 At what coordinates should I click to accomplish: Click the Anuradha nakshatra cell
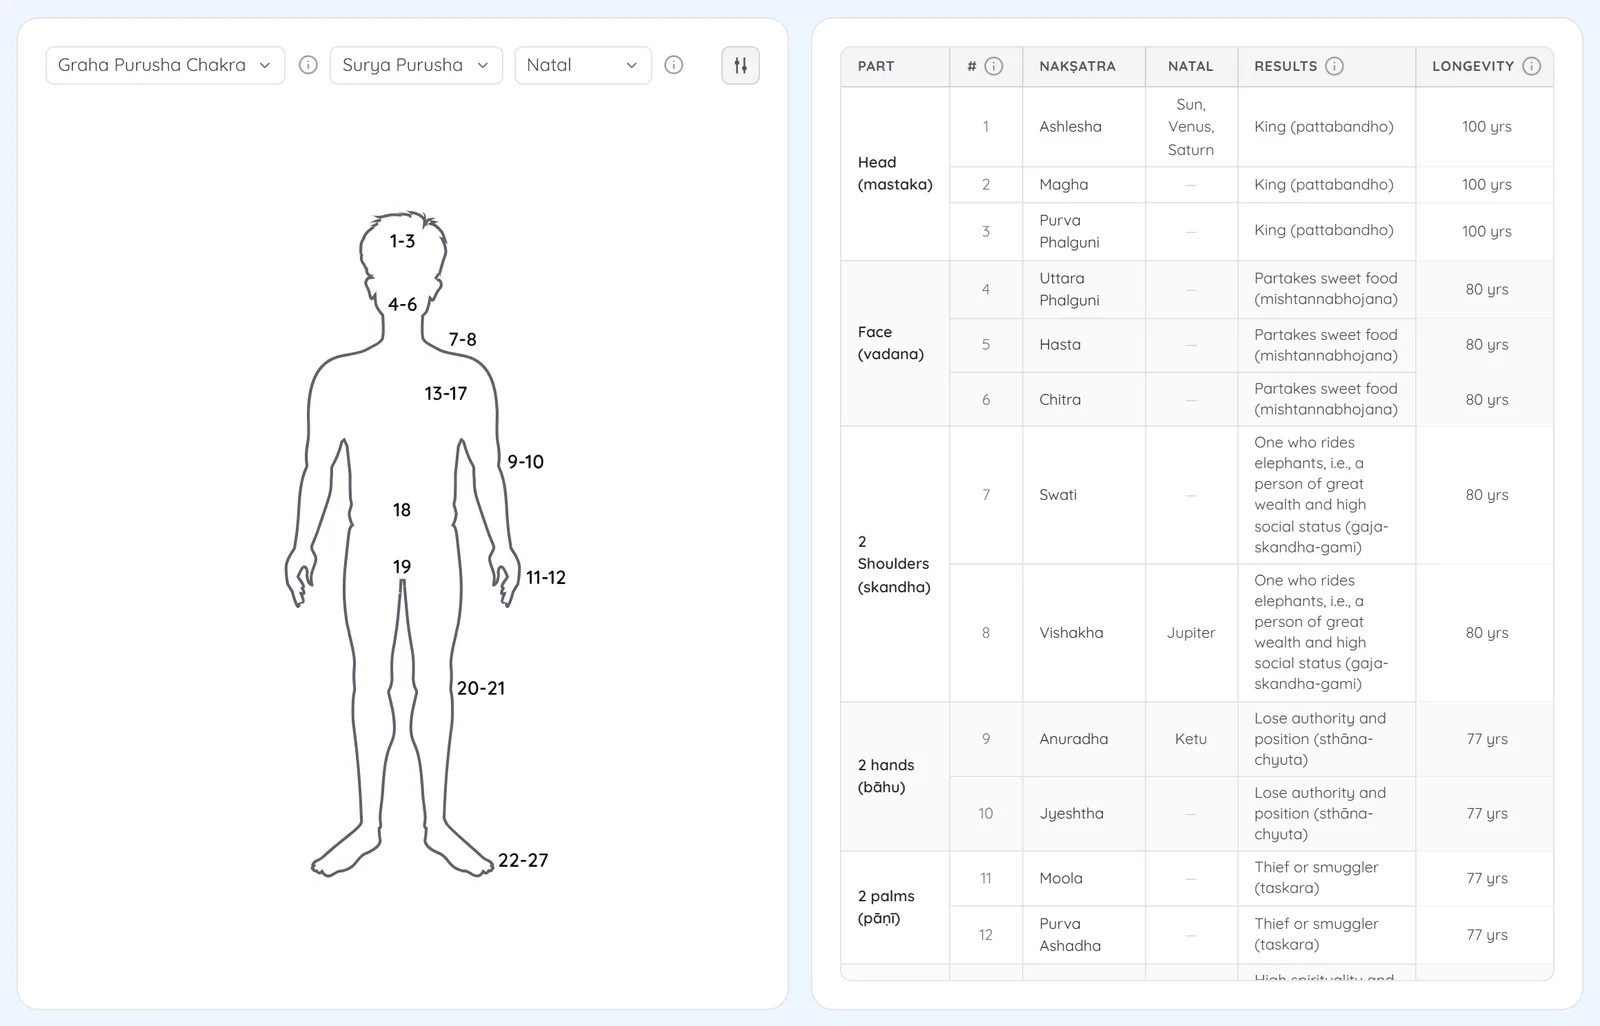(1083, 739)
